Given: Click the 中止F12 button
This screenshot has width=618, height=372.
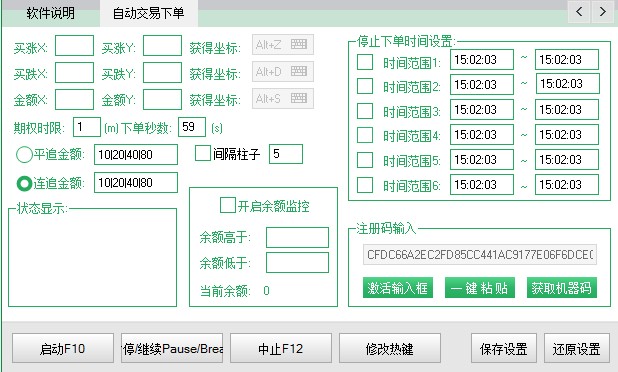Looking at the screenshot, I should pos(281,348).
